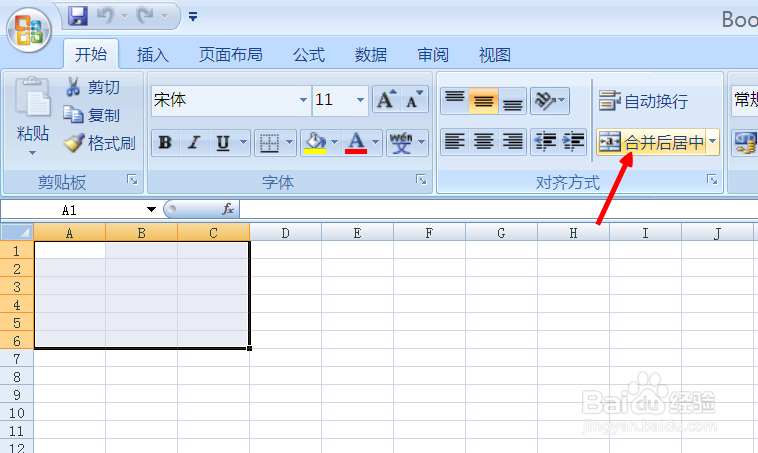Image resolution: width=758 pixels, height=453 pixels.
Task: Click into the 宋体 font name box
Action: click(x=225, y=100)
